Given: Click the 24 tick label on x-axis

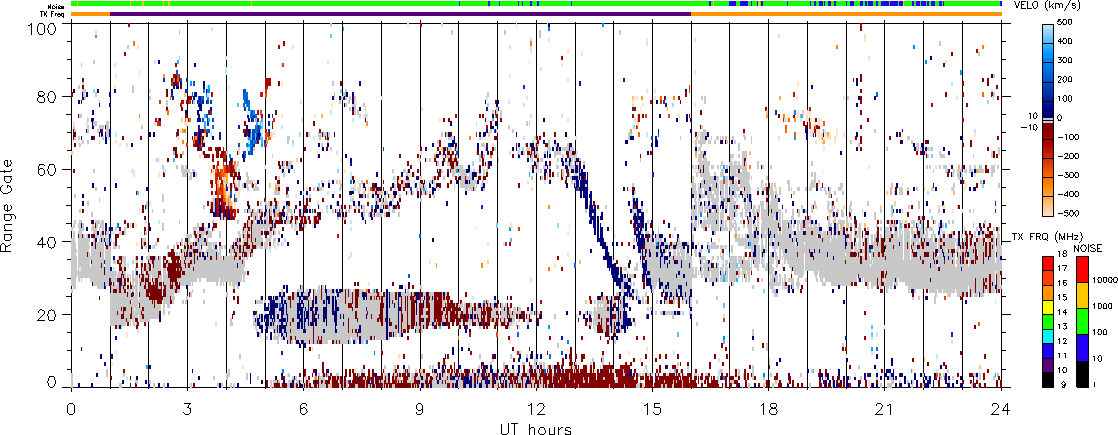Looking at the screenshot, I should pyautogui.click(x=1001, y=409).
